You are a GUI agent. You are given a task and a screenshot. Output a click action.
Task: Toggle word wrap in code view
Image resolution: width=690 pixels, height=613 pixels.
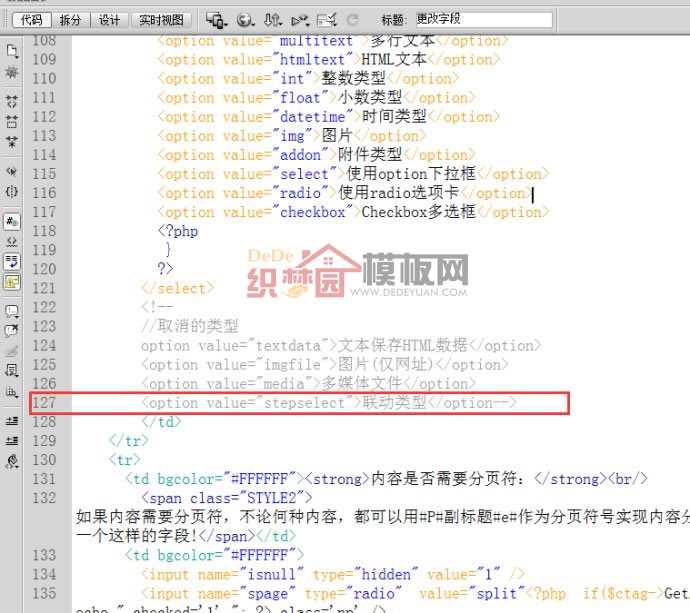click(12, 260)
